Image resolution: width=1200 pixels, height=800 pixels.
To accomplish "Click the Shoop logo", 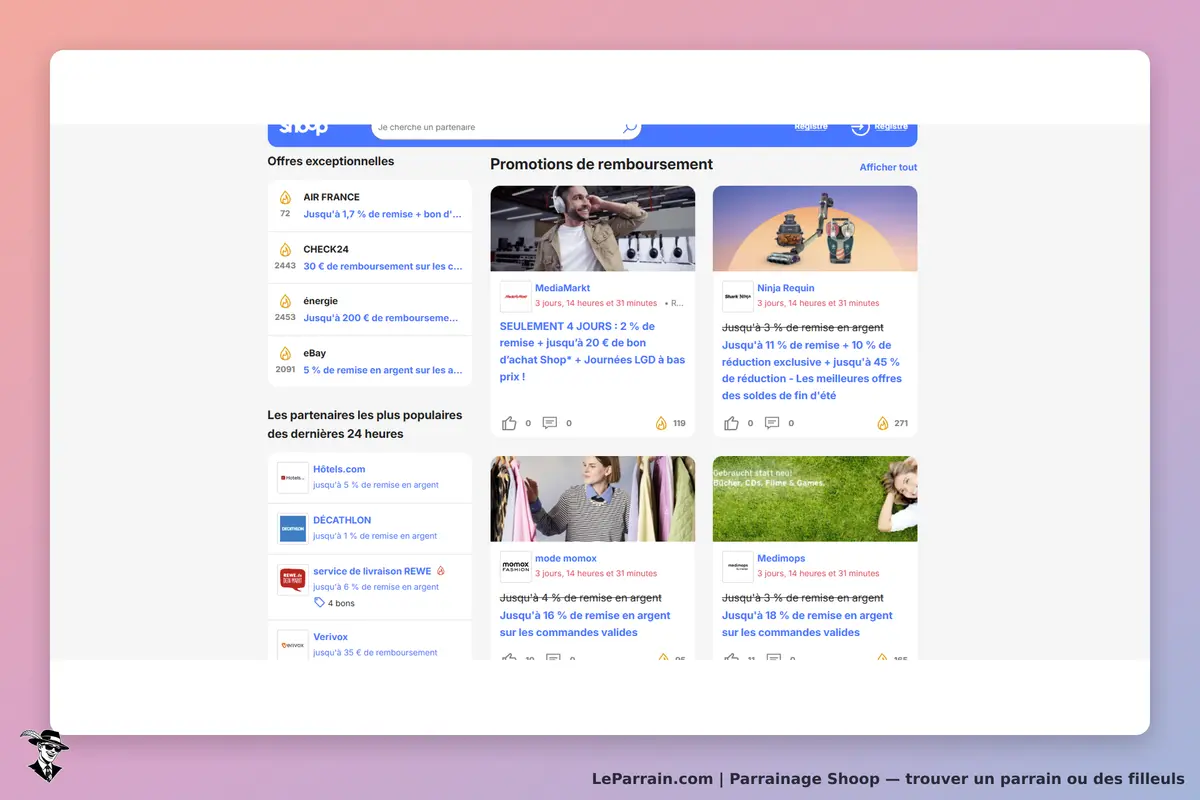I will 303,128.
